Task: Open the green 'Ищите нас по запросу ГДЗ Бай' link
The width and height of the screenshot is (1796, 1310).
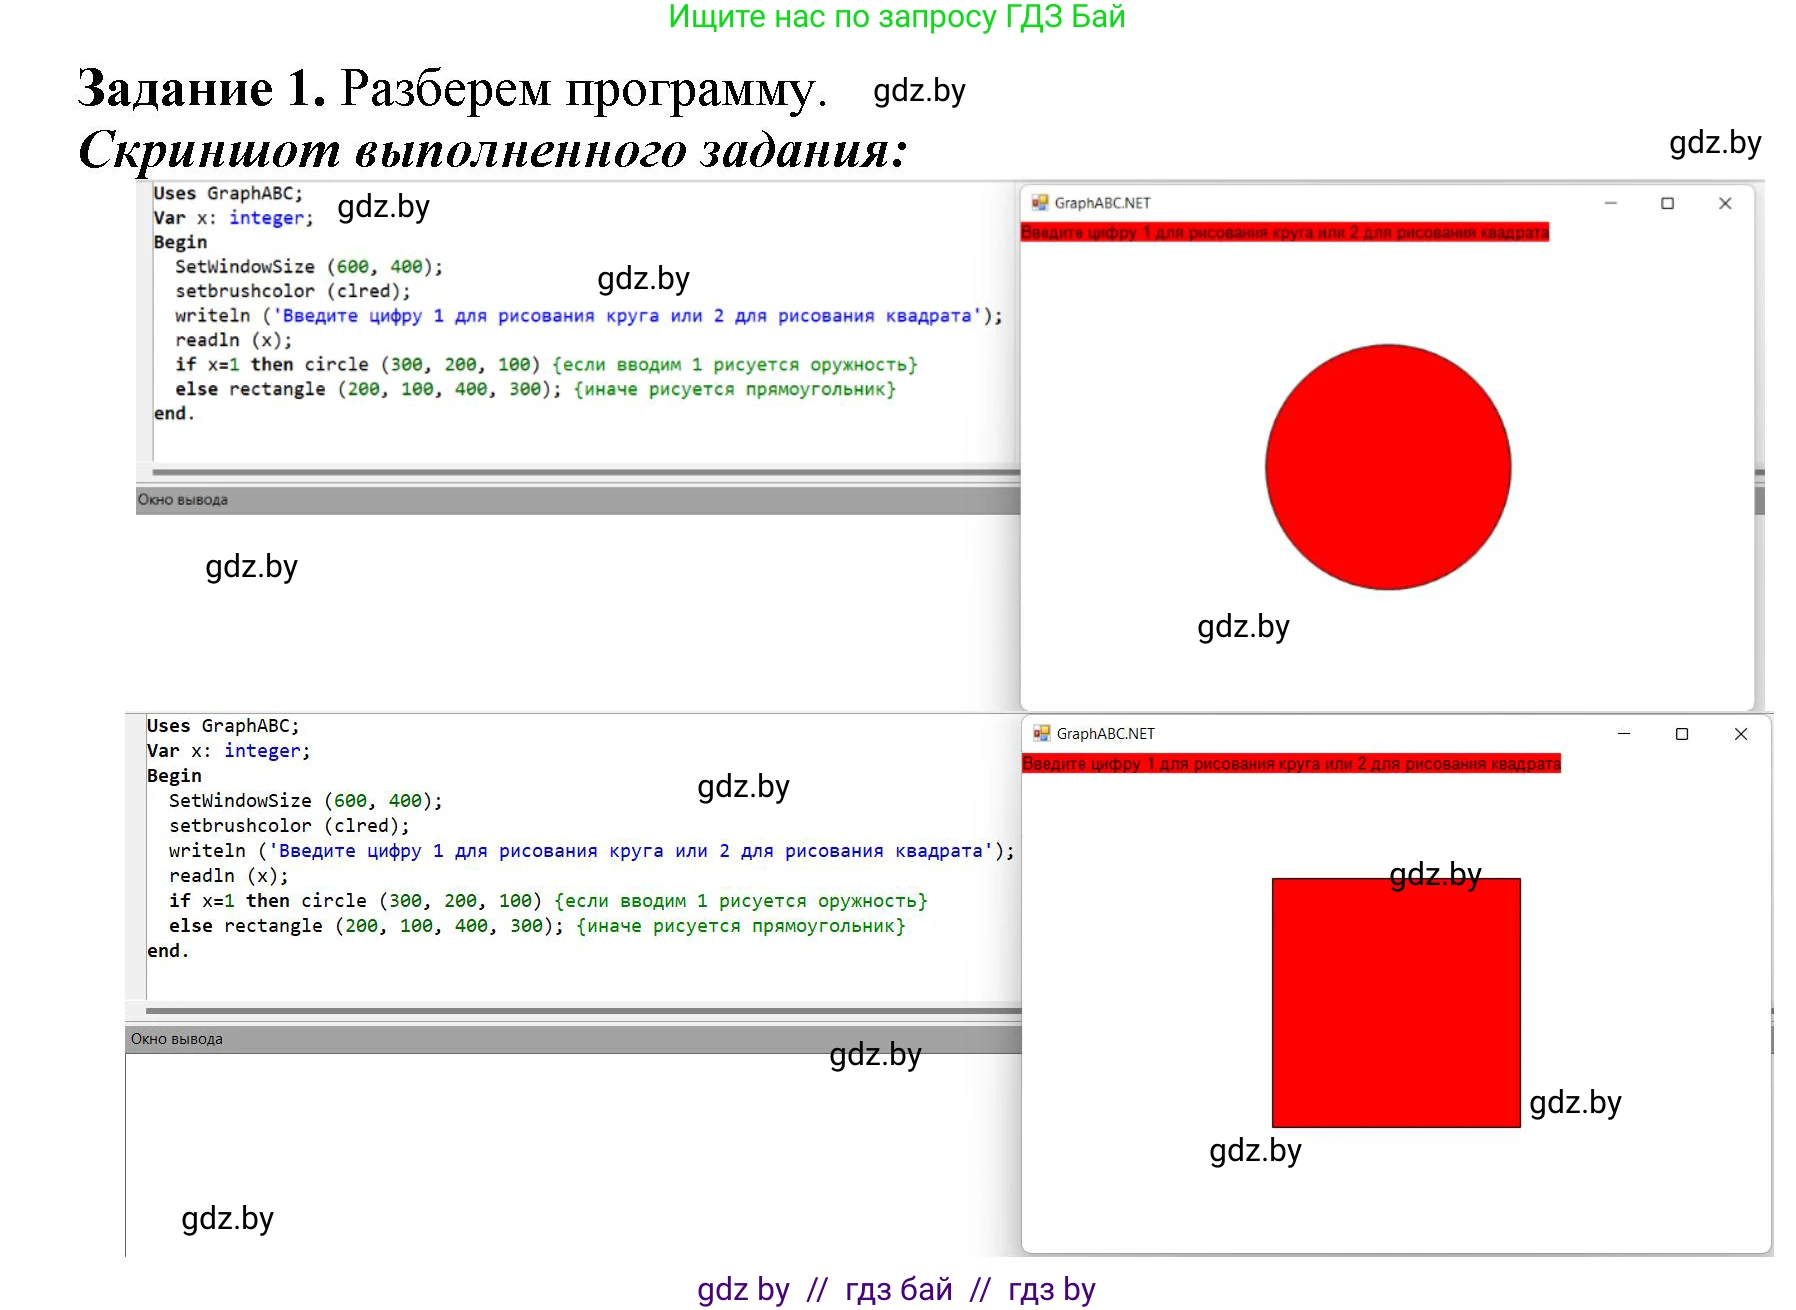Action: pos(896,17)
